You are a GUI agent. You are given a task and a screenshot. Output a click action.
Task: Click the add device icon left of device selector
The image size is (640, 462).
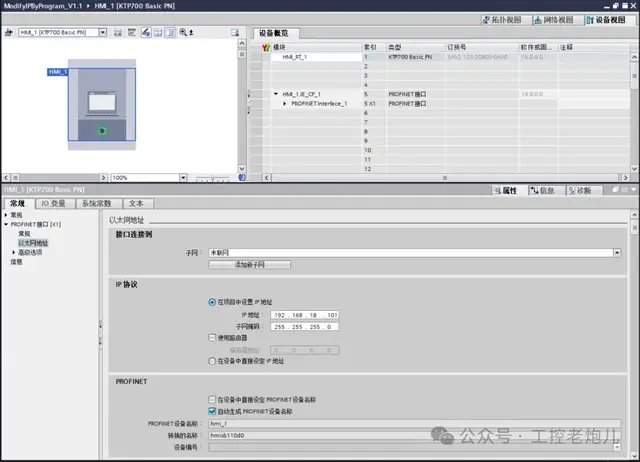tap(9, 32)
